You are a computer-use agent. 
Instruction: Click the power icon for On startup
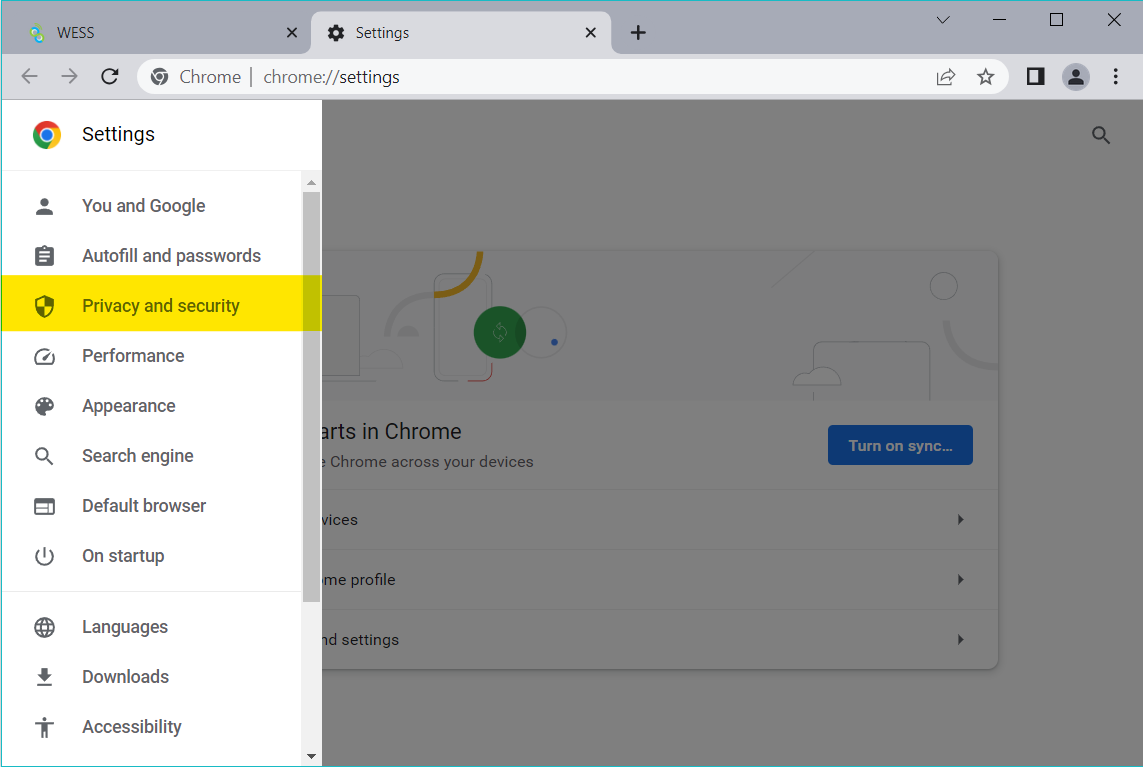click(44, 556)
